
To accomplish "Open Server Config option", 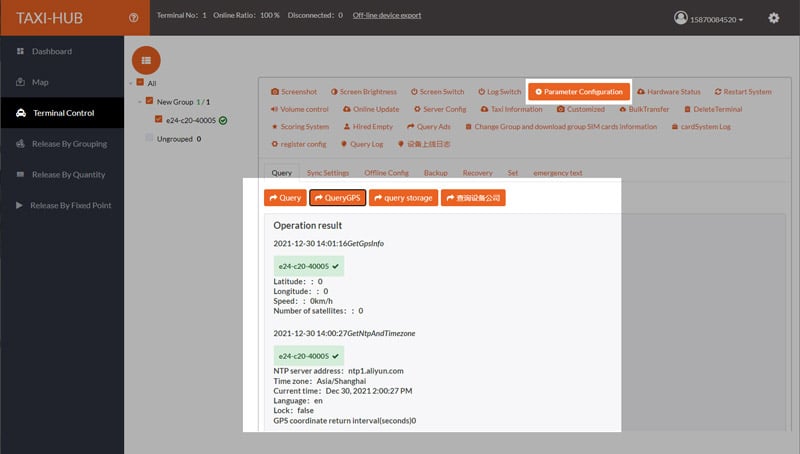I will coord(440,109).
